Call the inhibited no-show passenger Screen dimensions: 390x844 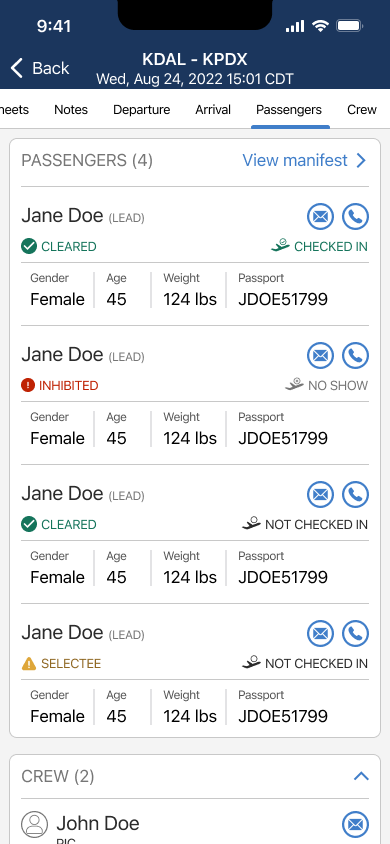point(356,356)
